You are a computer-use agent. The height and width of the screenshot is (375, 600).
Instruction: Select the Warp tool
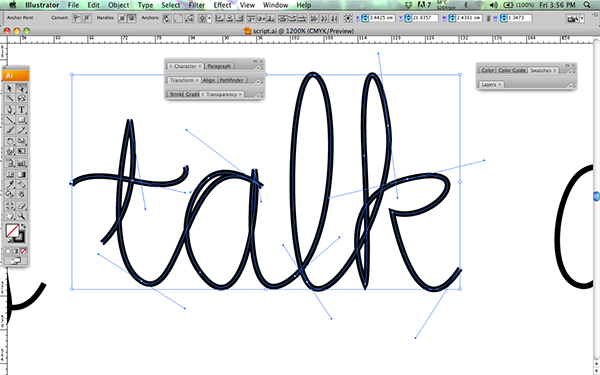(10, 151)
